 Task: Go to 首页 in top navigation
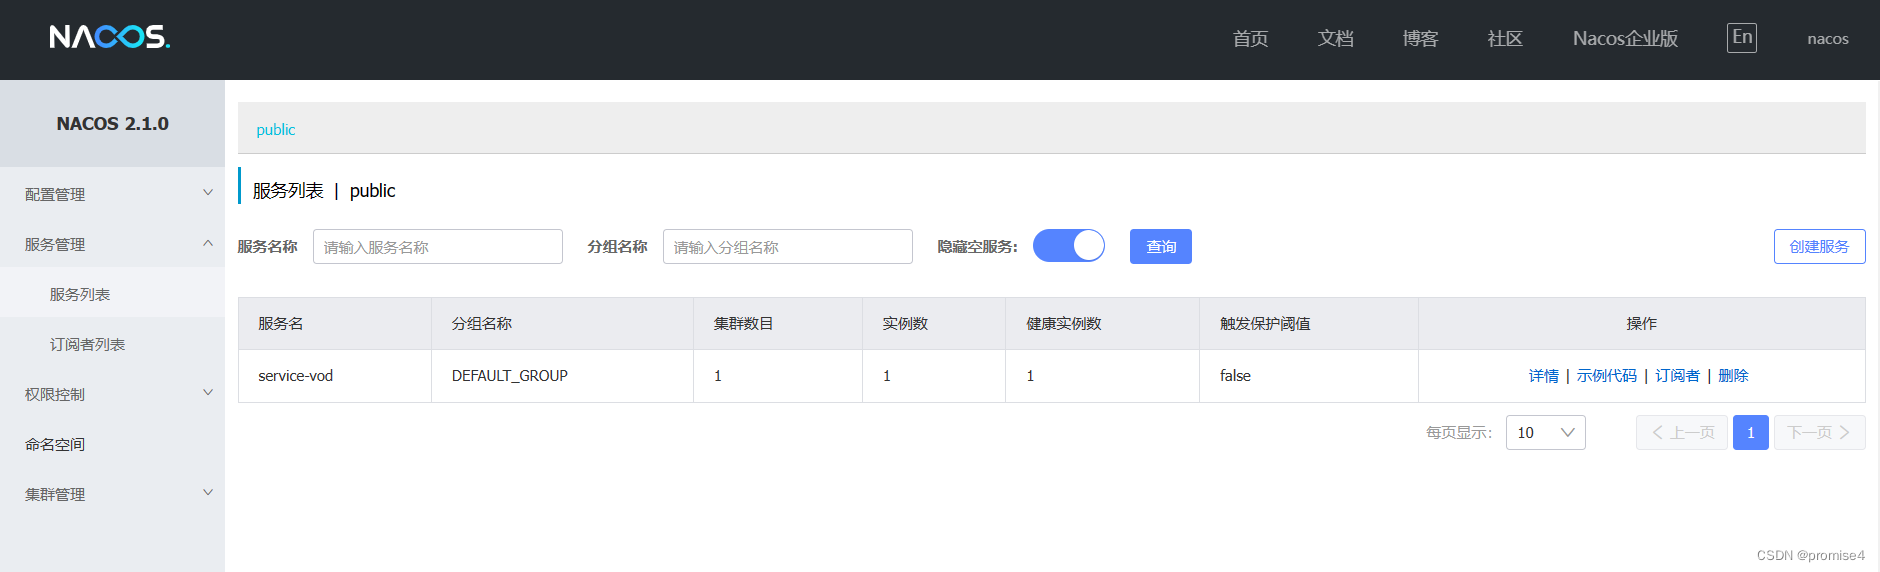[x=1250, y=38]
